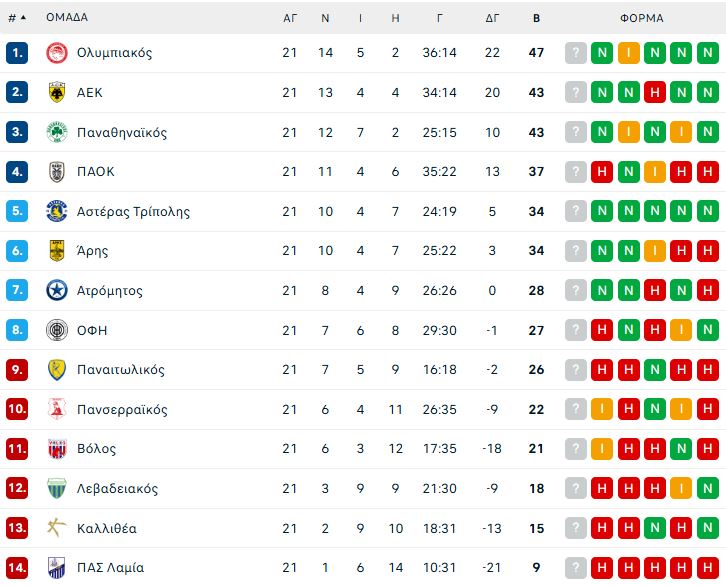Click the orange draw badge in Βόλος form

tap(602, 449)
